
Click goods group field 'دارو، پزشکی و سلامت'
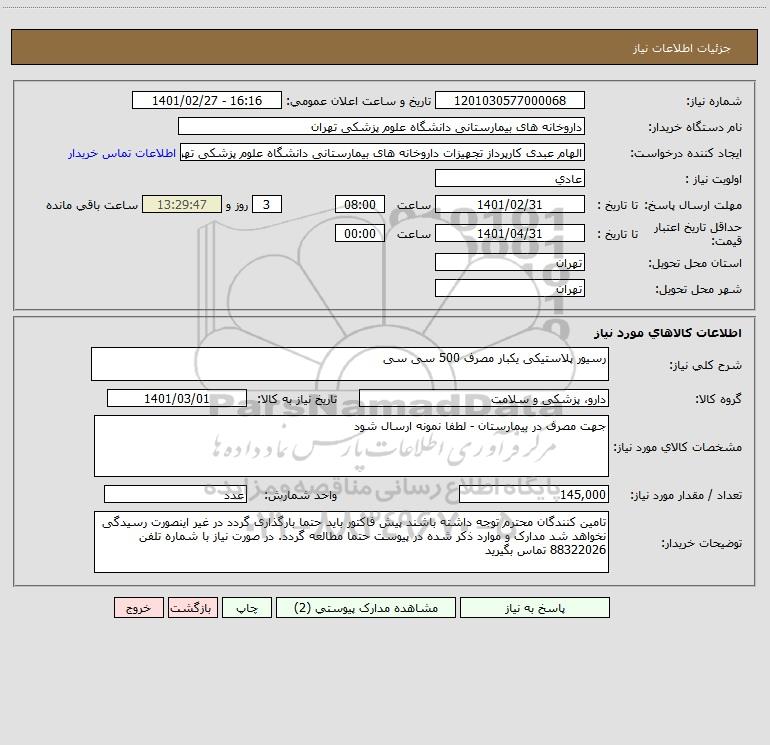pos(484,398)
